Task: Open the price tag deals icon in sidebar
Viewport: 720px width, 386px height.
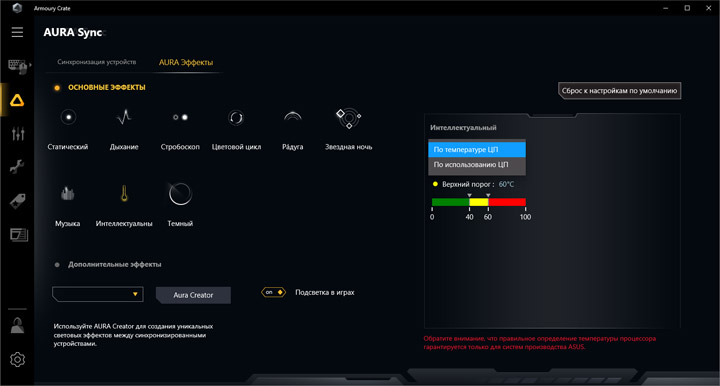Action: click(18, 201)
